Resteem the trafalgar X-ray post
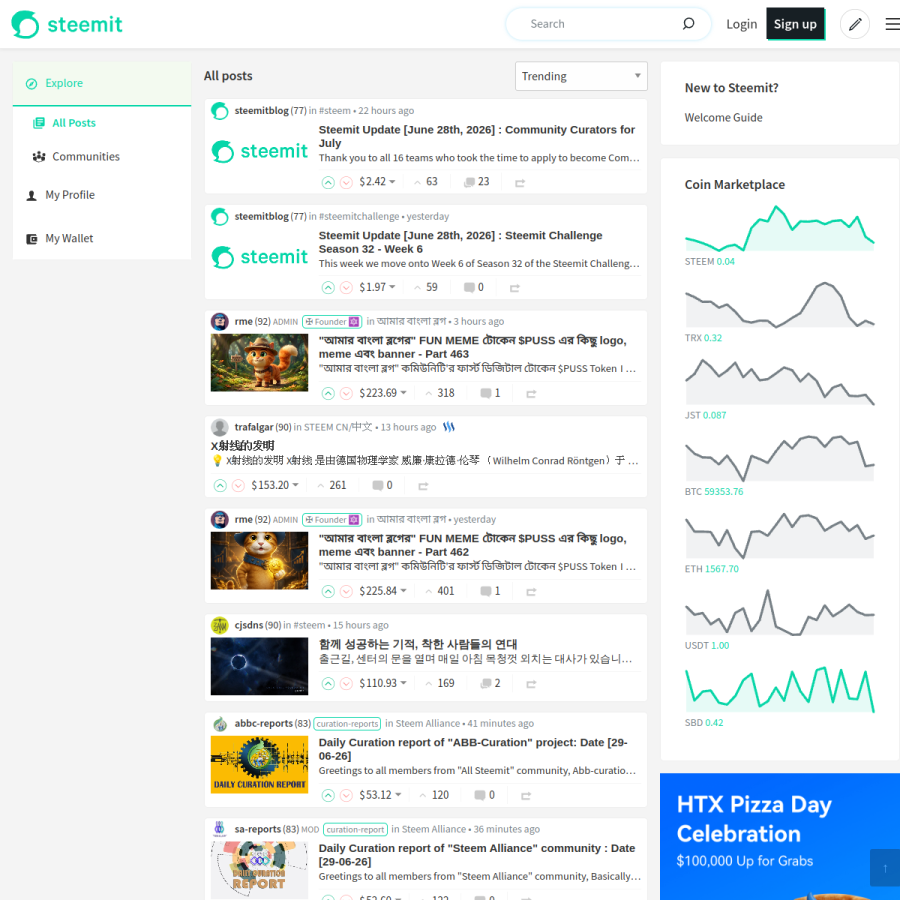 tap(423, 486)
